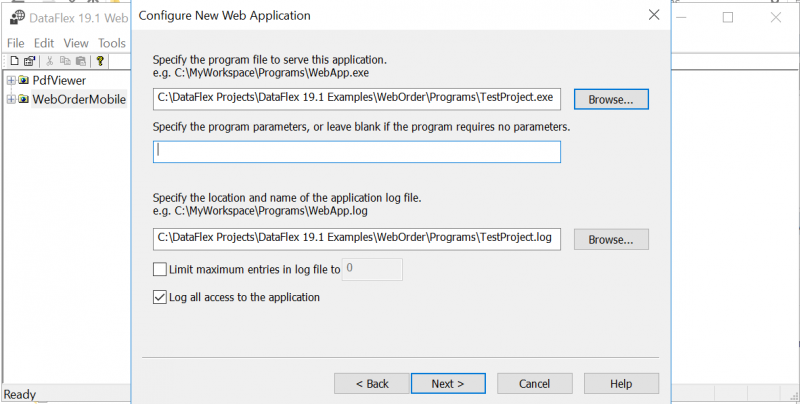Image resolution: width=800 pixels, height=404 pixels.
Task: Click the program parameters text field
Action: coord(356,151)
